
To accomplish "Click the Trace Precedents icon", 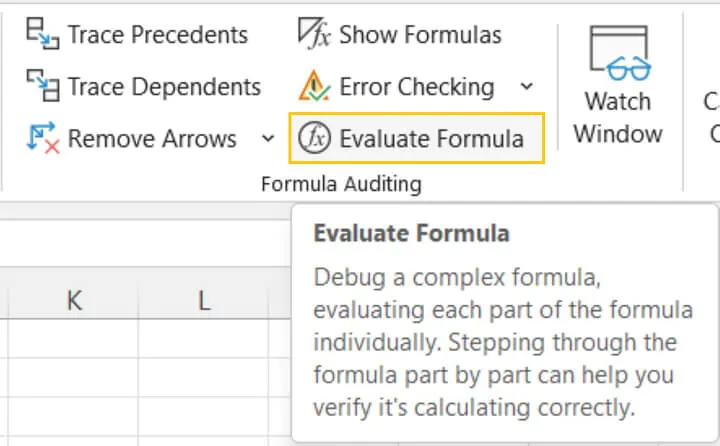I will point(43,34).
